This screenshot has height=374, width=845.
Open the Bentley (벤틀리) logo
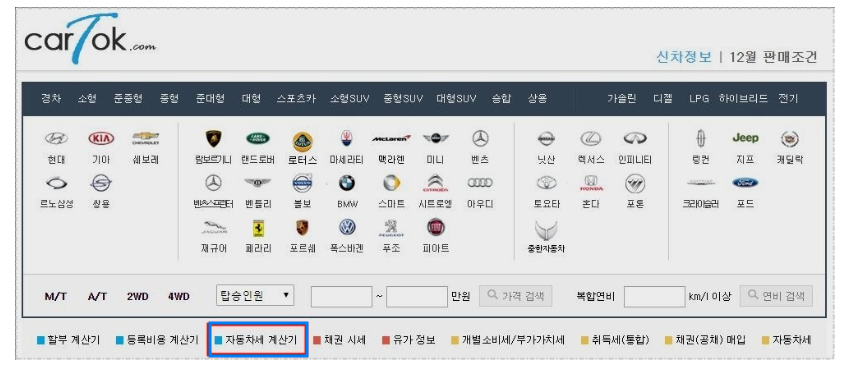258,183
